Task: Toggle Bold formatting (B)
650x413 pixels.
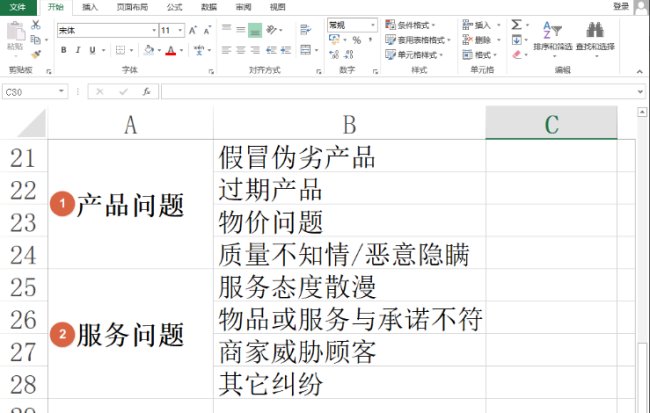Action: coord(63,50)
